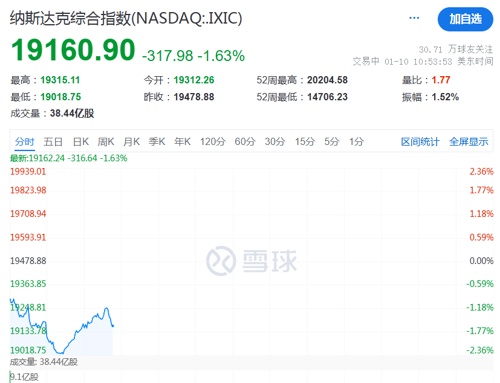Open the three-dot more options menu
500x383 pixels.
click(x=414, y=18)
